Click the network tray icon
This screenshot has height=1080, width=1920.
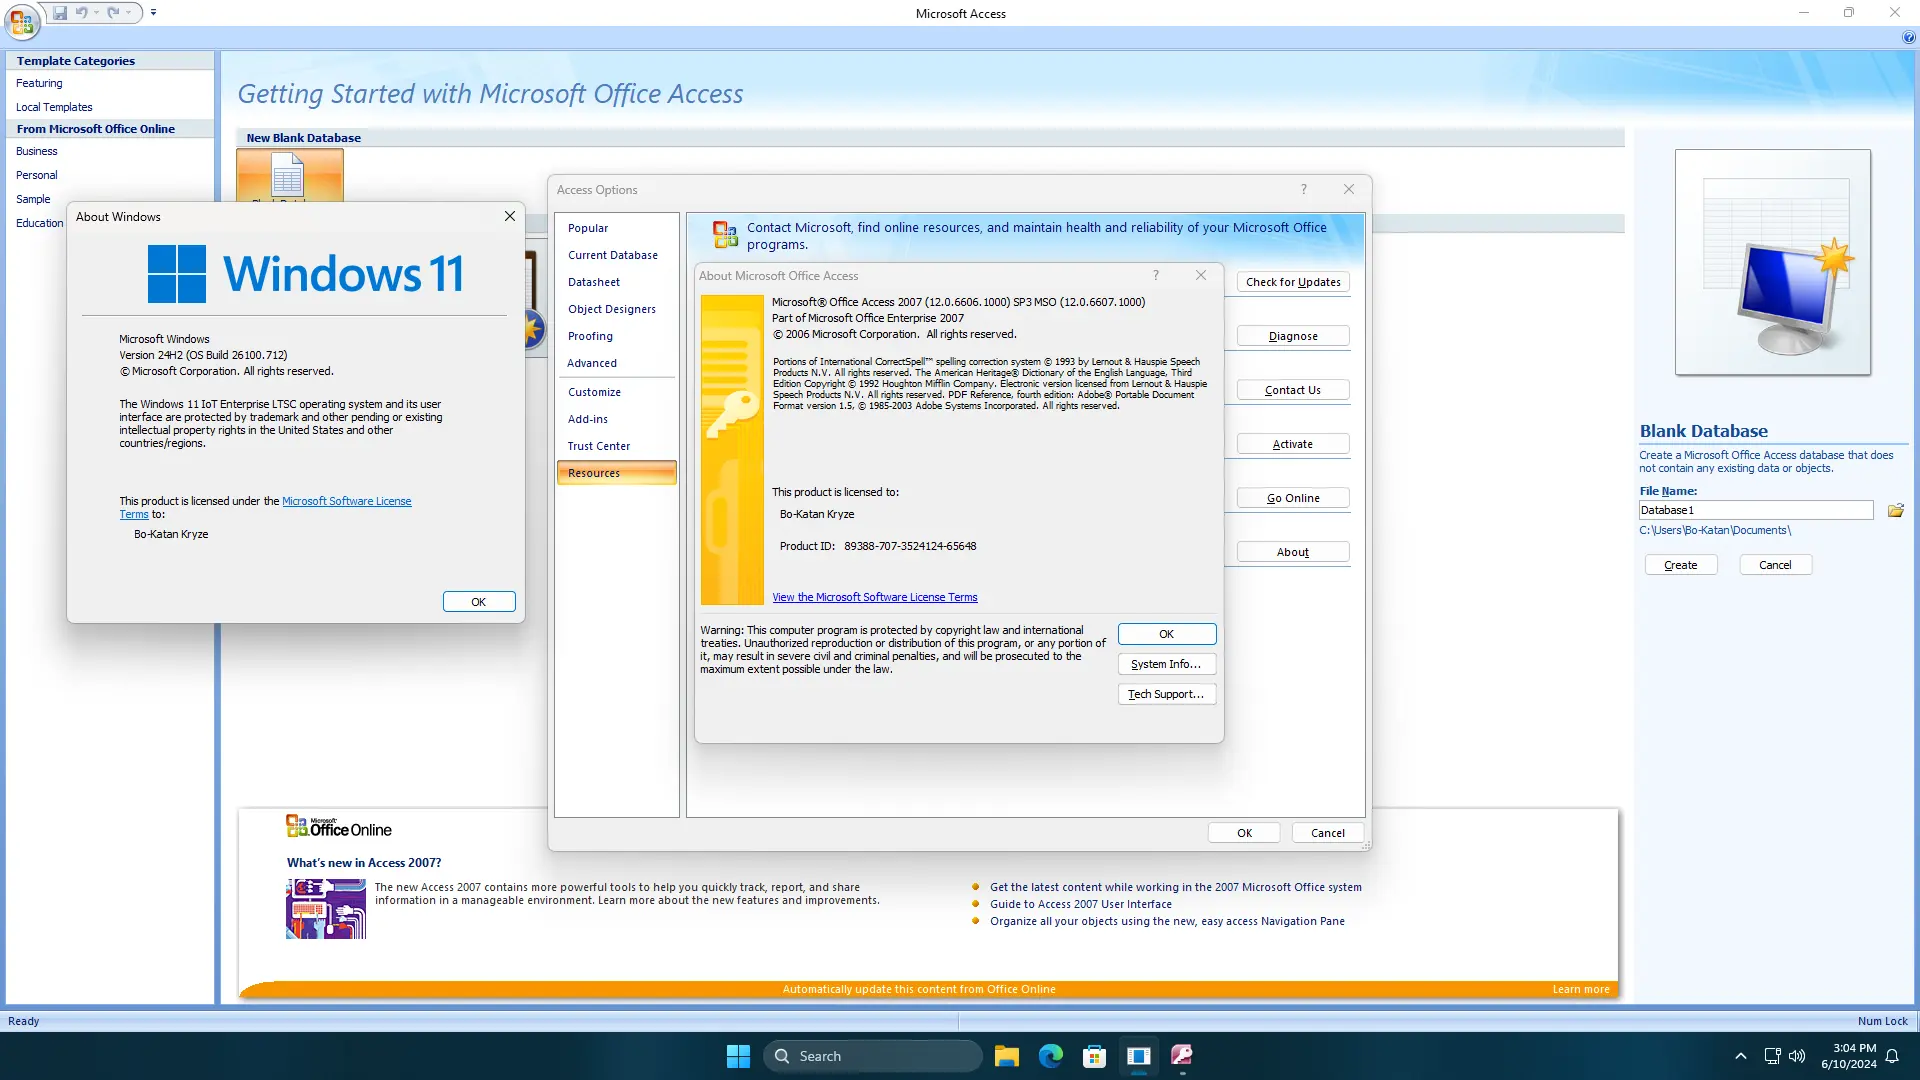pyautogui.click(x=1772, y=1056)
